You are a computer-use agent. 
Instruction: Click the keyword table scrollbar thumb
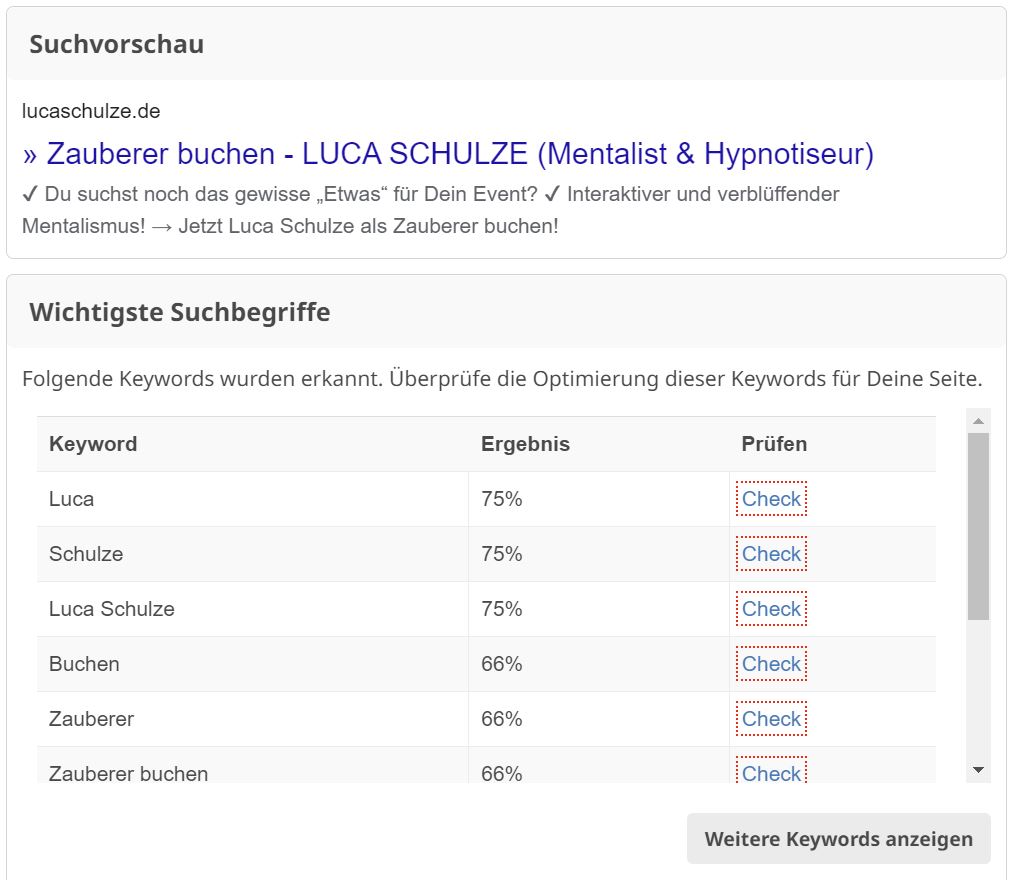coord(978,526)
